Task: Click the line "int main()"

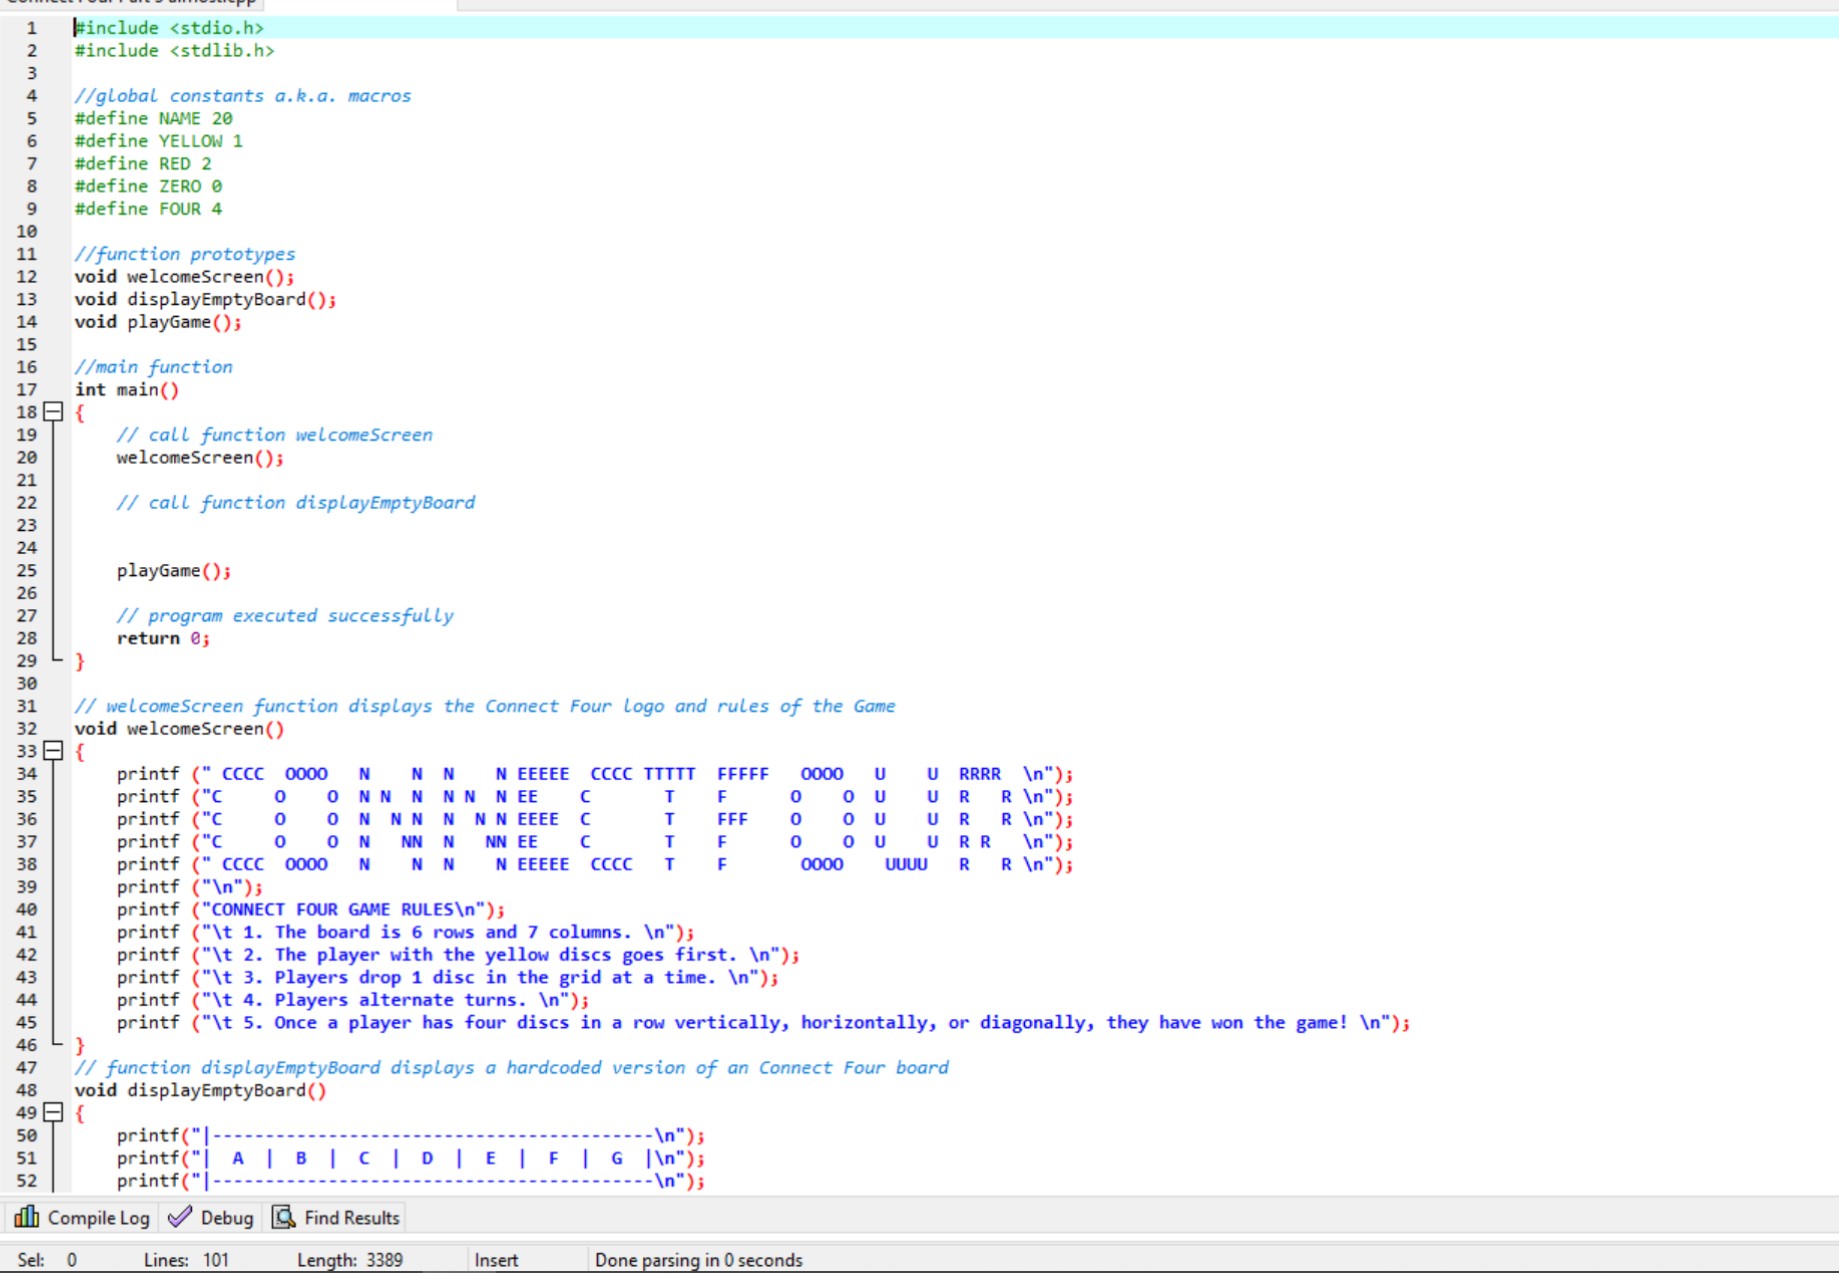Action: (x=127, y=390)
